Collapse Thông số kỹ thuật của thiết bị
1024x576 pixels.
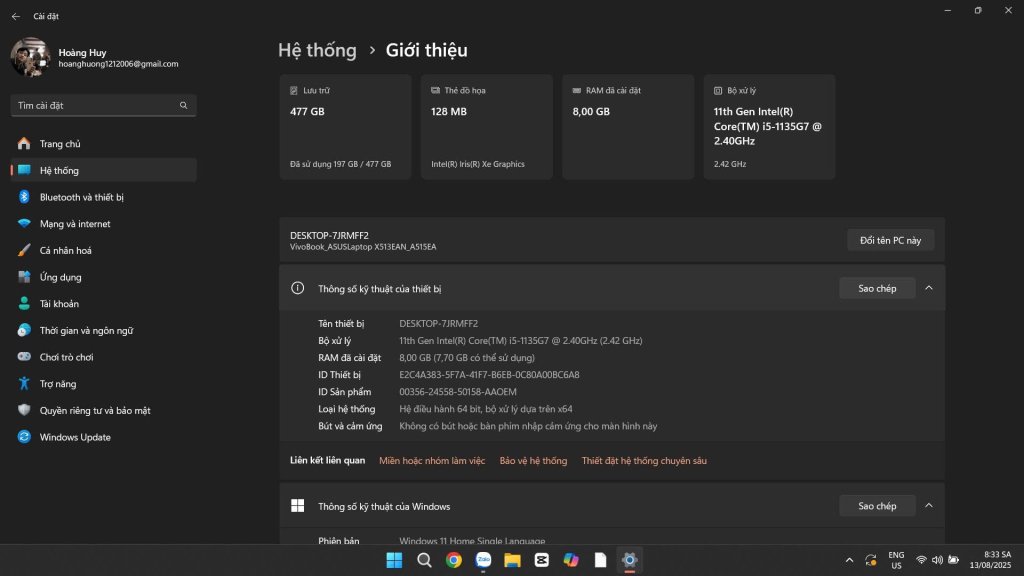[929, 288]
